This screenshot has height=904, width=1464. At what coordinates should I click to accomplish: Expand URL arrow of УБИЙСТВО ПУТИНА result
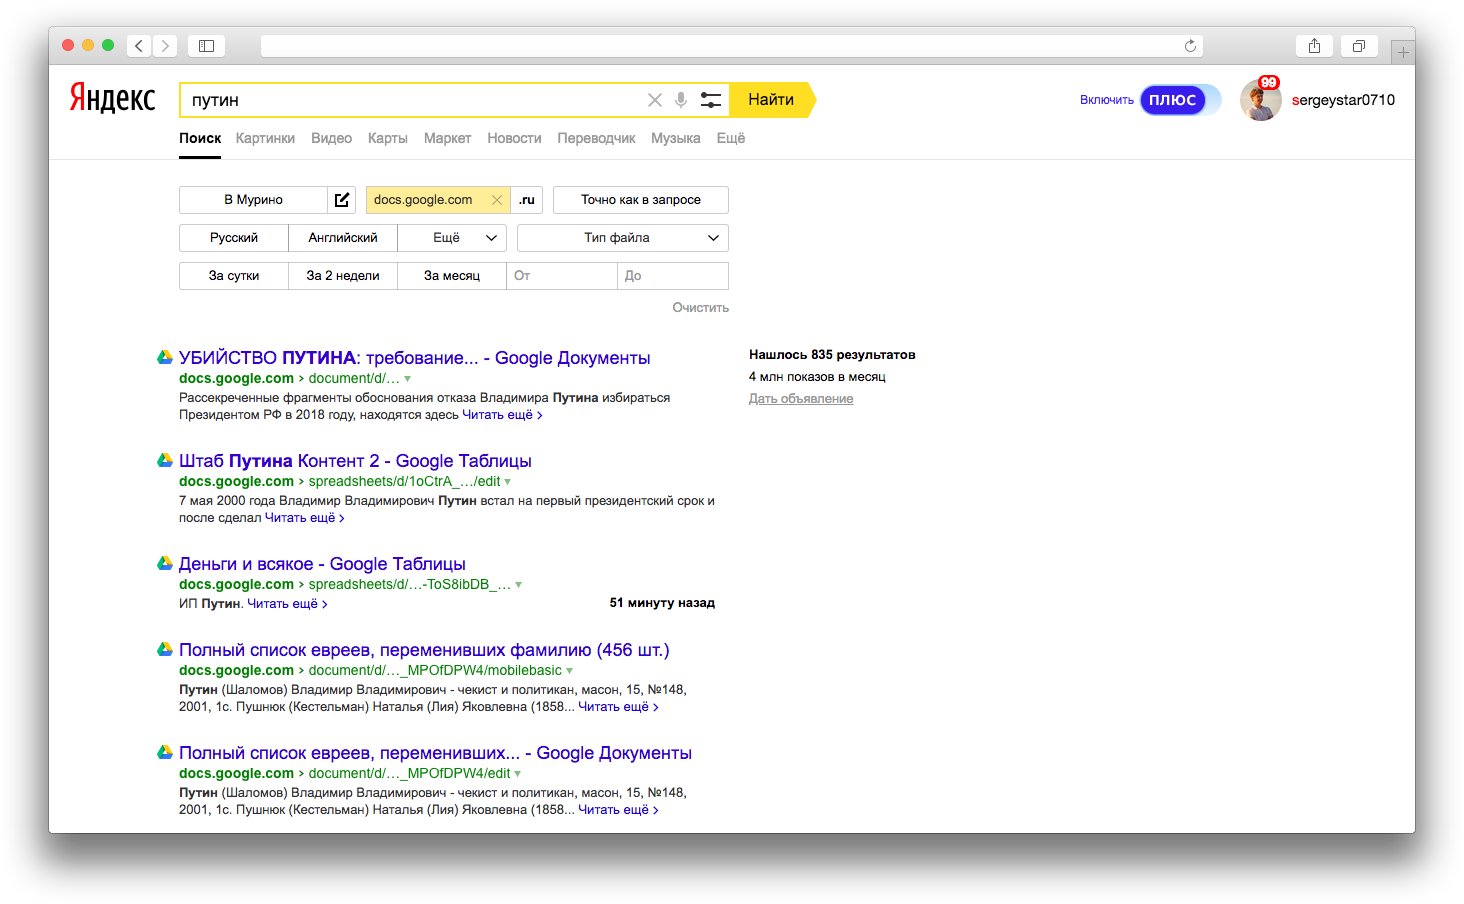click(407, 379)
